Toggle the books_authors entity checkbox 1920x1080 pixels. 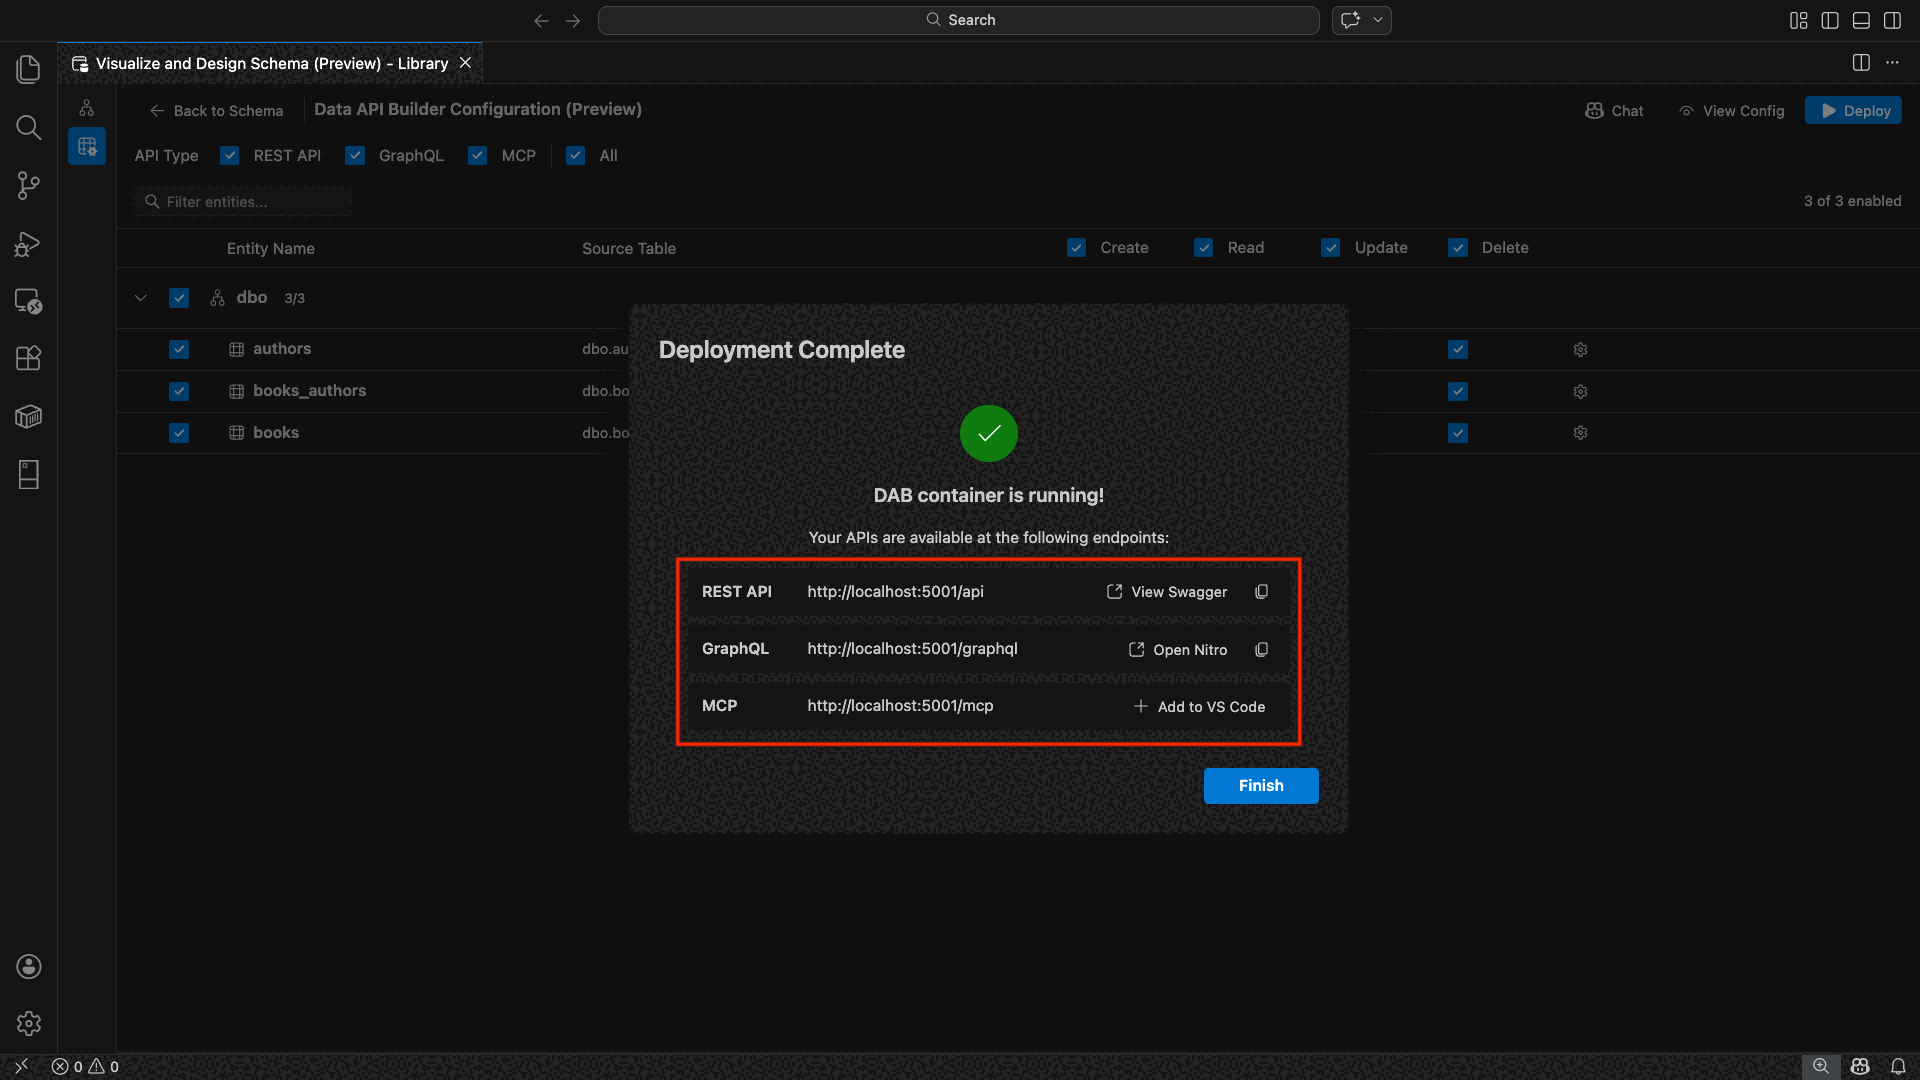point(179,391)
